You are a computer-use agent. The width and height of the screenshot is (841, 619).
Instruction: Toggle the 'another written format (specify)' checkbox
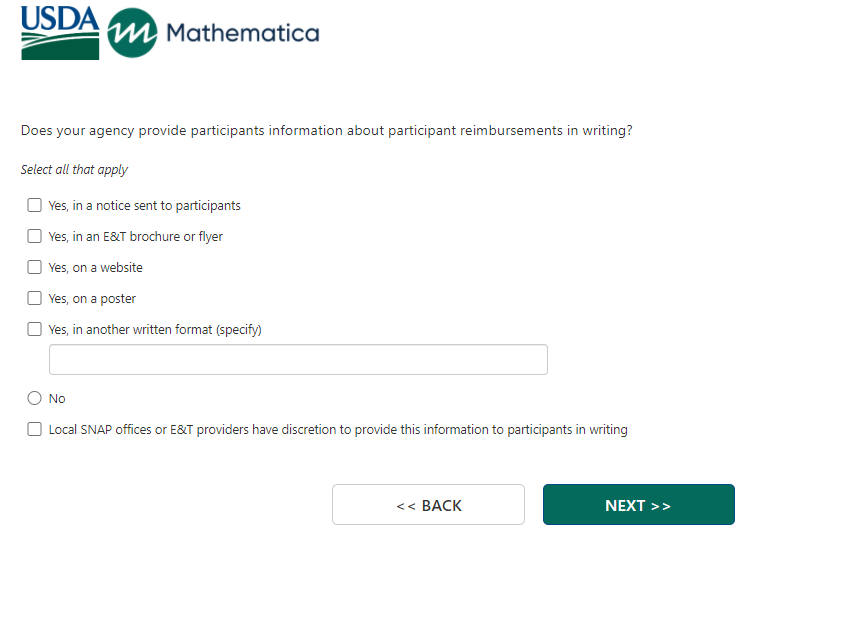(35, 329)
